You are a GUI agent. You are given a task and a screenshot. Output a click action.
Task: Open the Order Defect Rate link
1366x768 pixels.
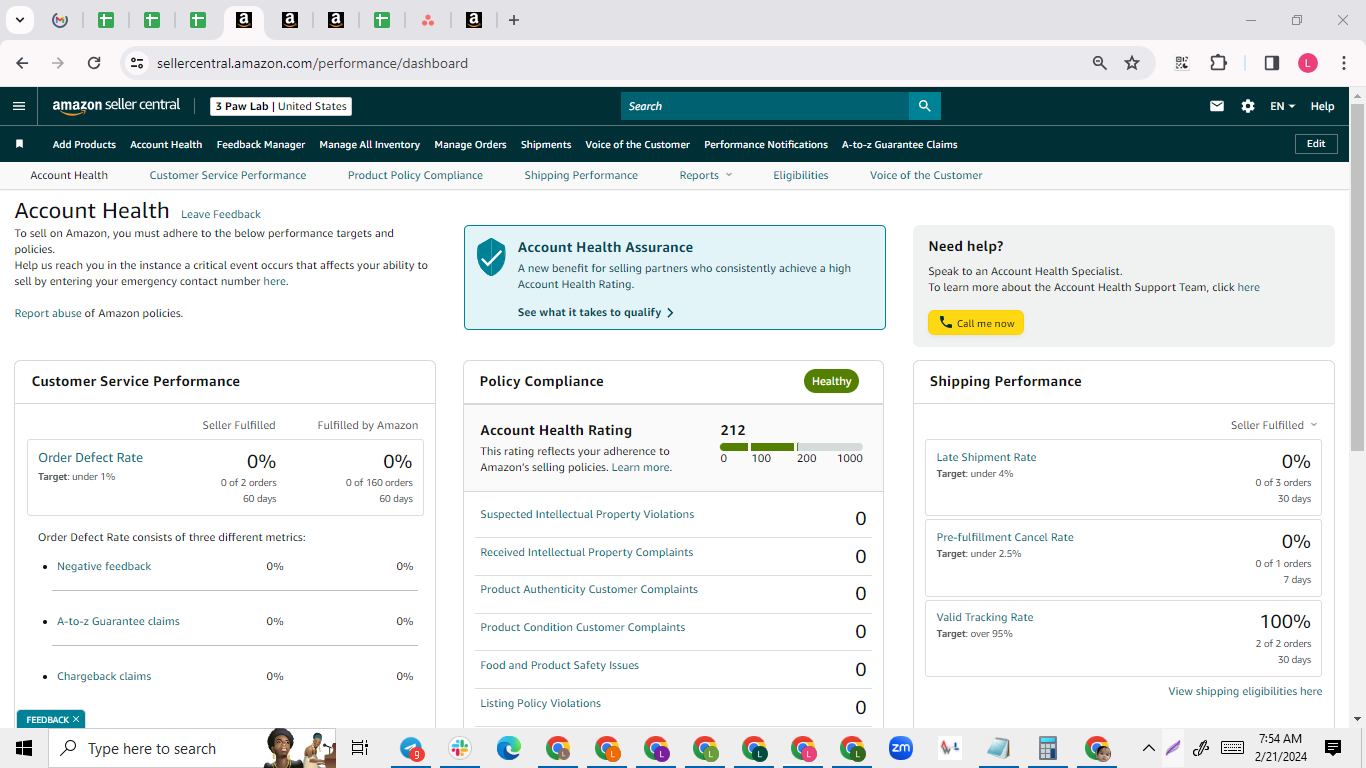tap(90, 457)
